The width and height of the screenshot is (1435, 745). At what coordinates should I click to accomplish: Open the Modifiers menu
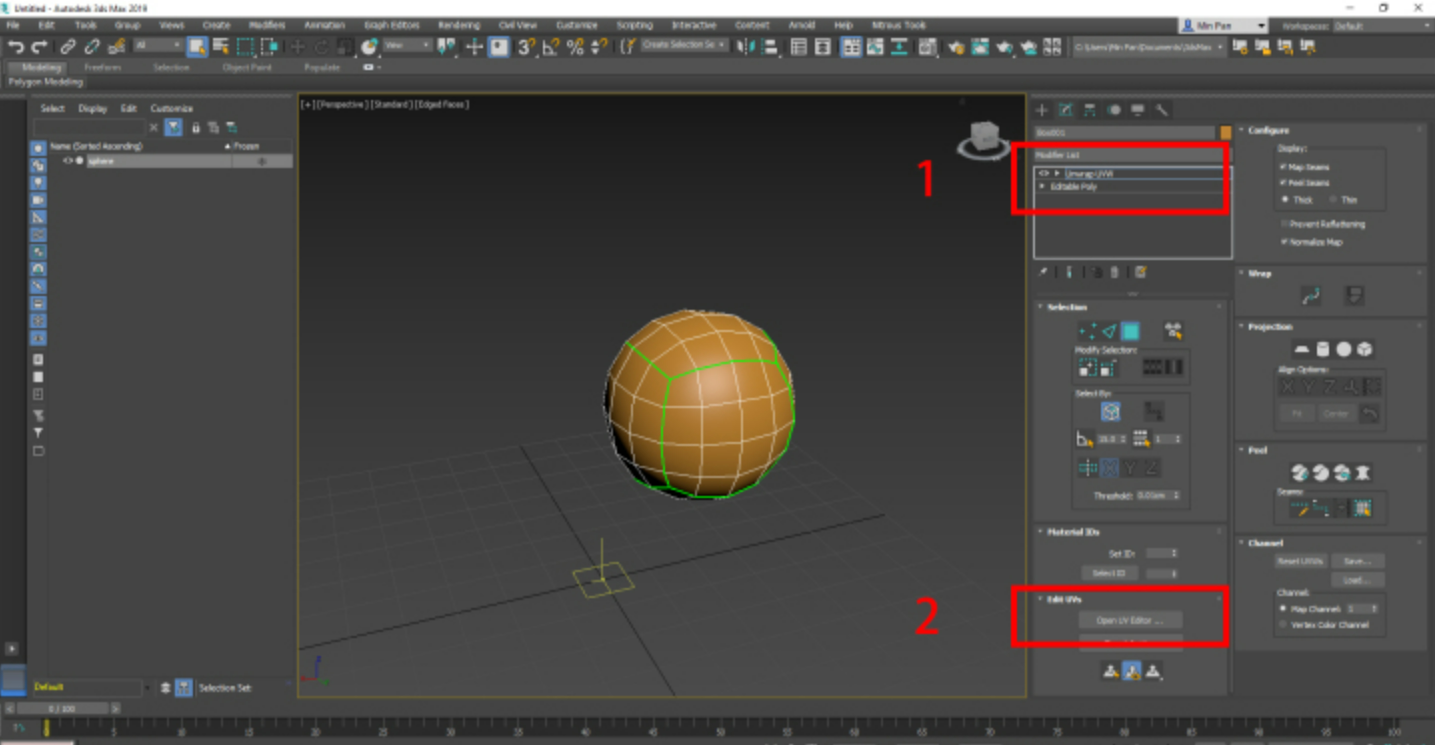tap(267, 25)
